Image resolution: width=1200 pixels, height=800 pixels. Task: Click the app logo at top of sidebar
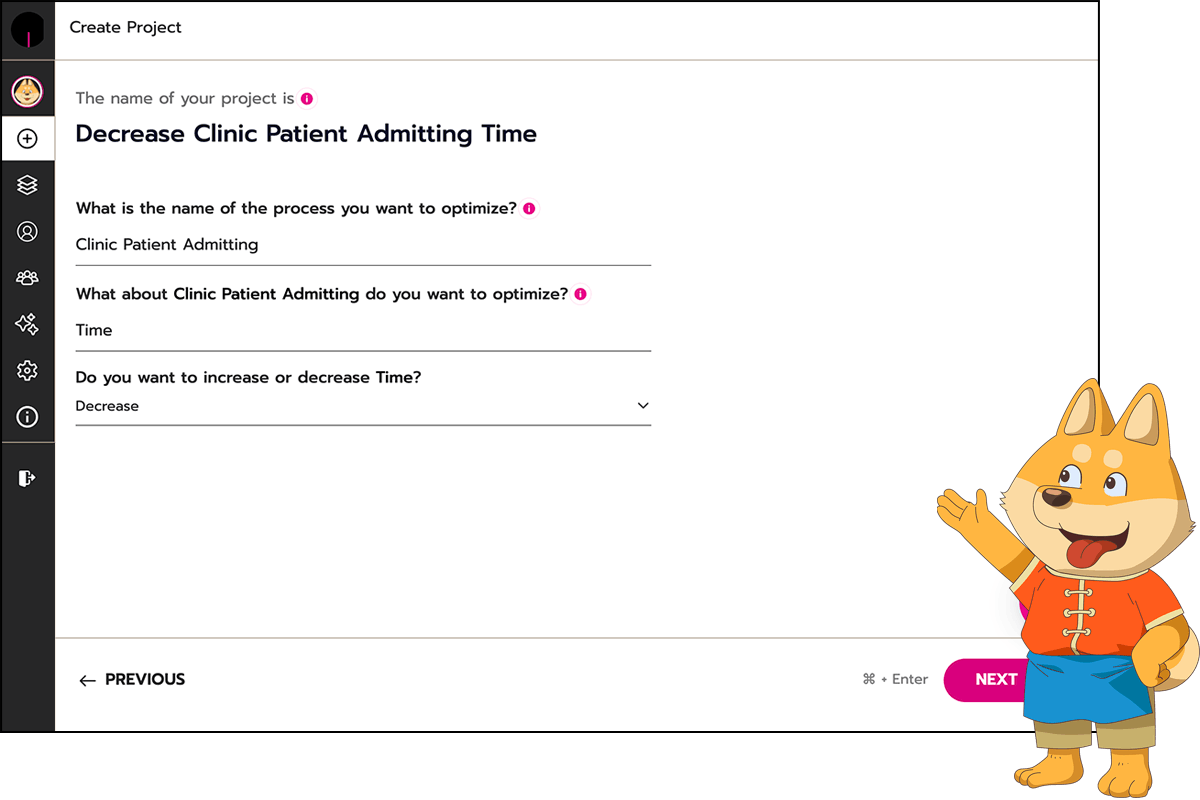pyautogui.click(x=28, y=29)
